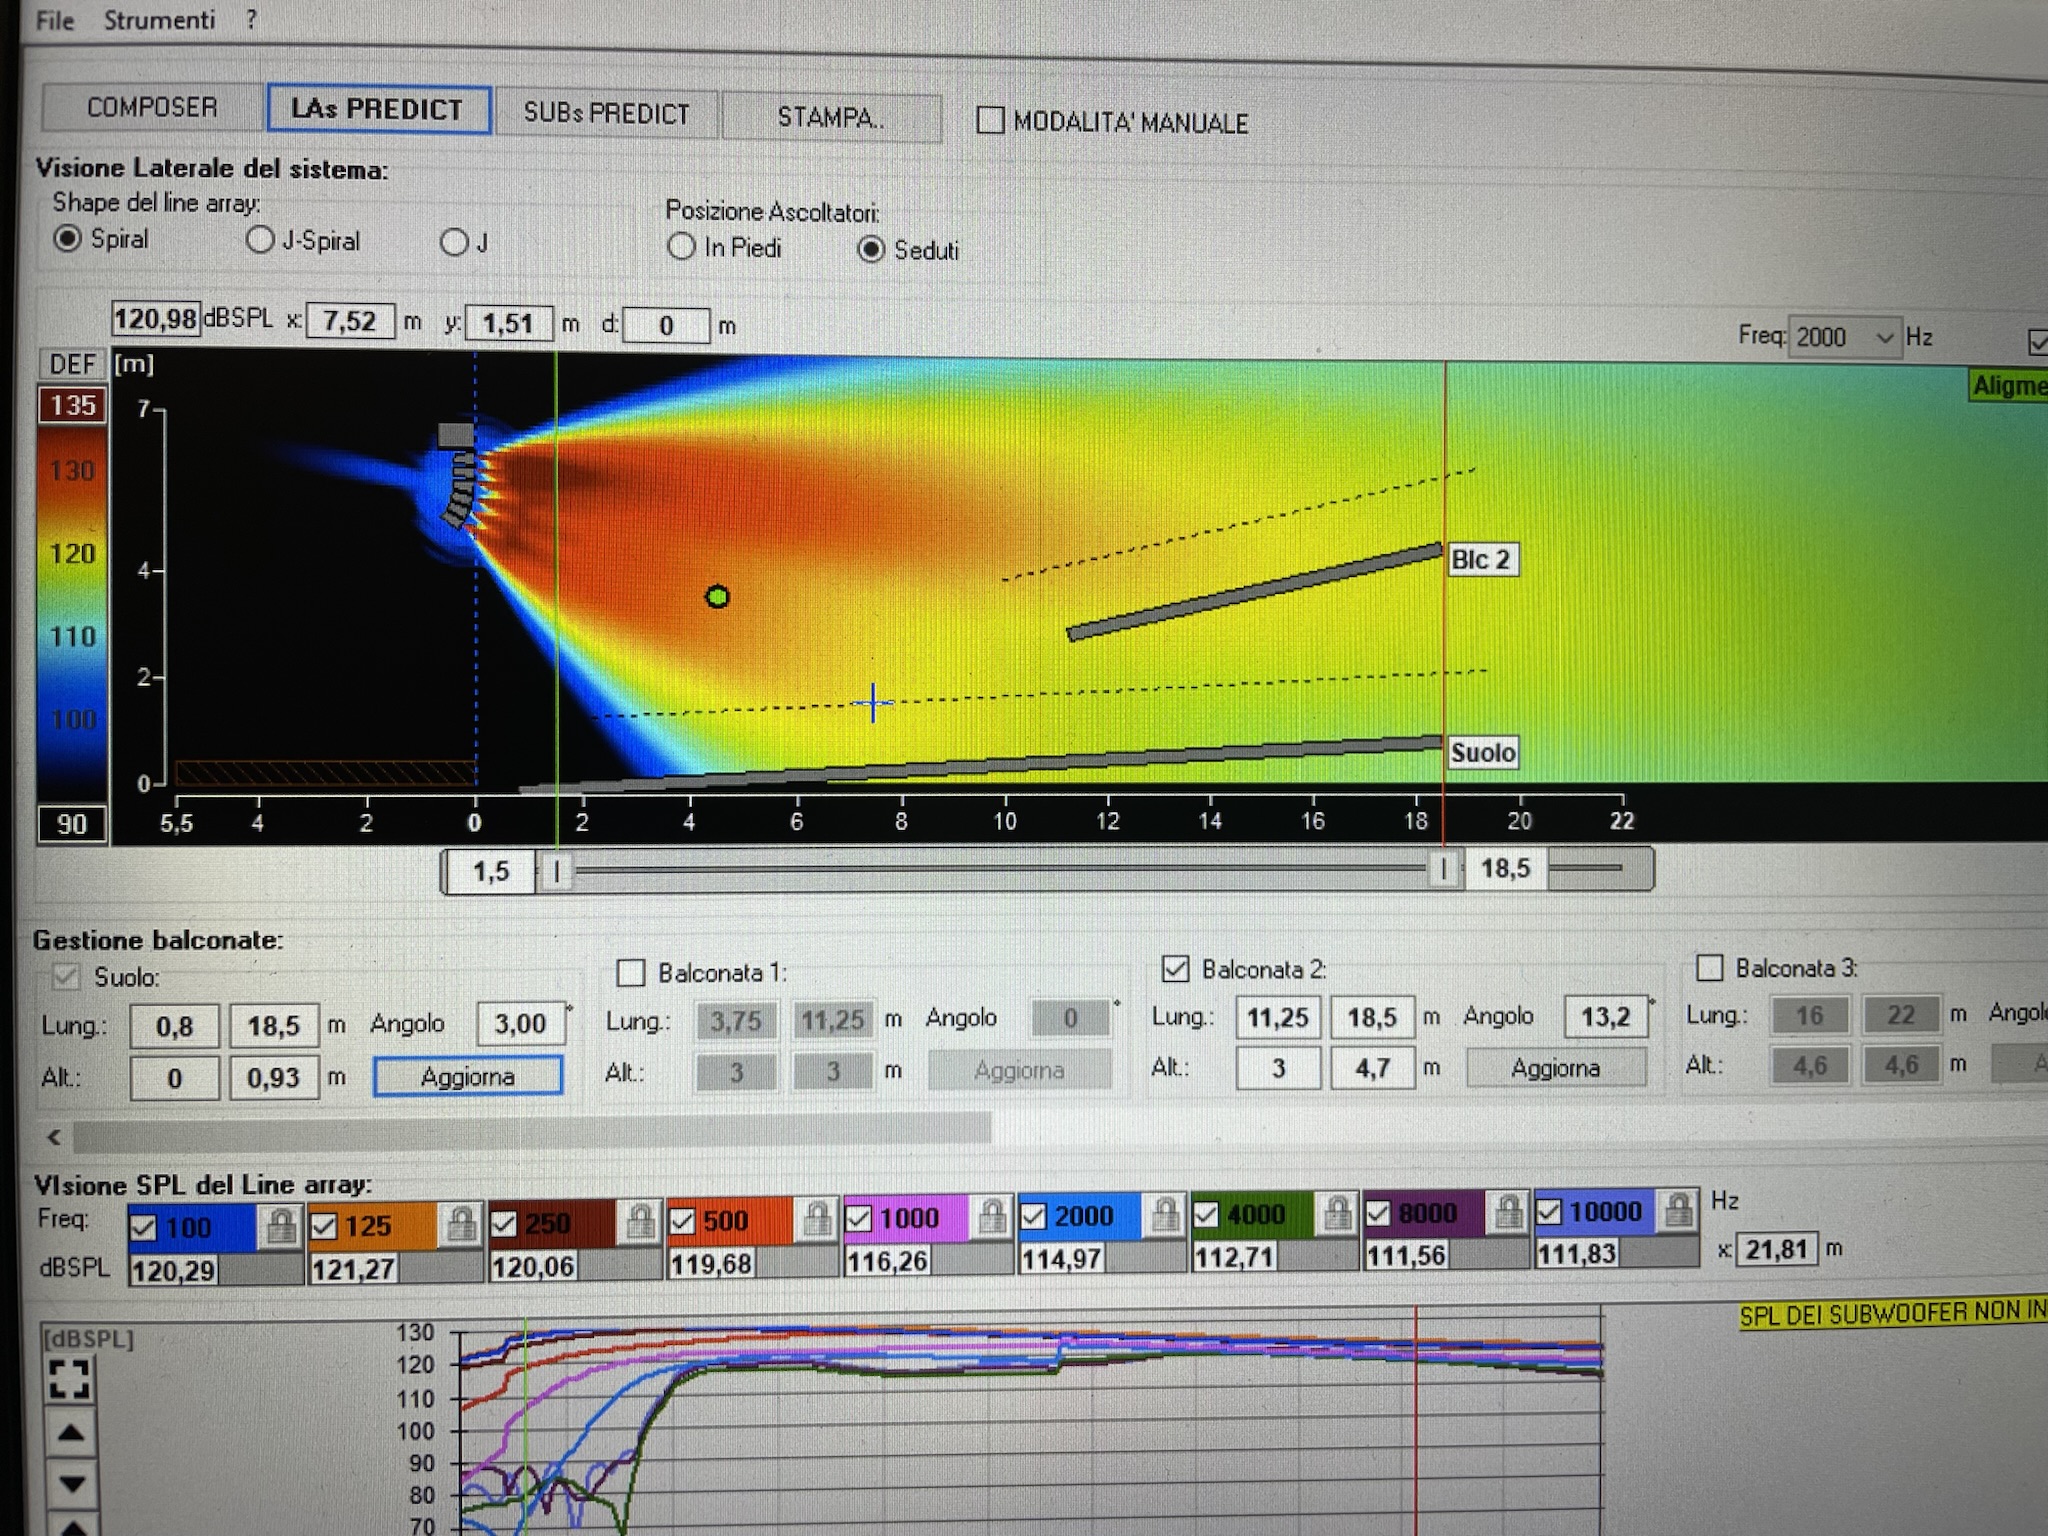Click the left handle of range slider
The height and width of the screenshot is (1536, 2048).
tap(557, 871)
